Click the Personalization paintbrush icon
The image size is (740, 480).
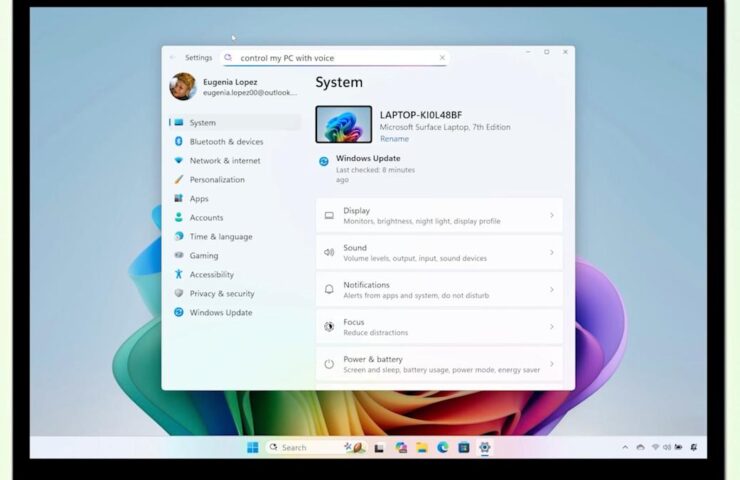click(x=178, y=179)
